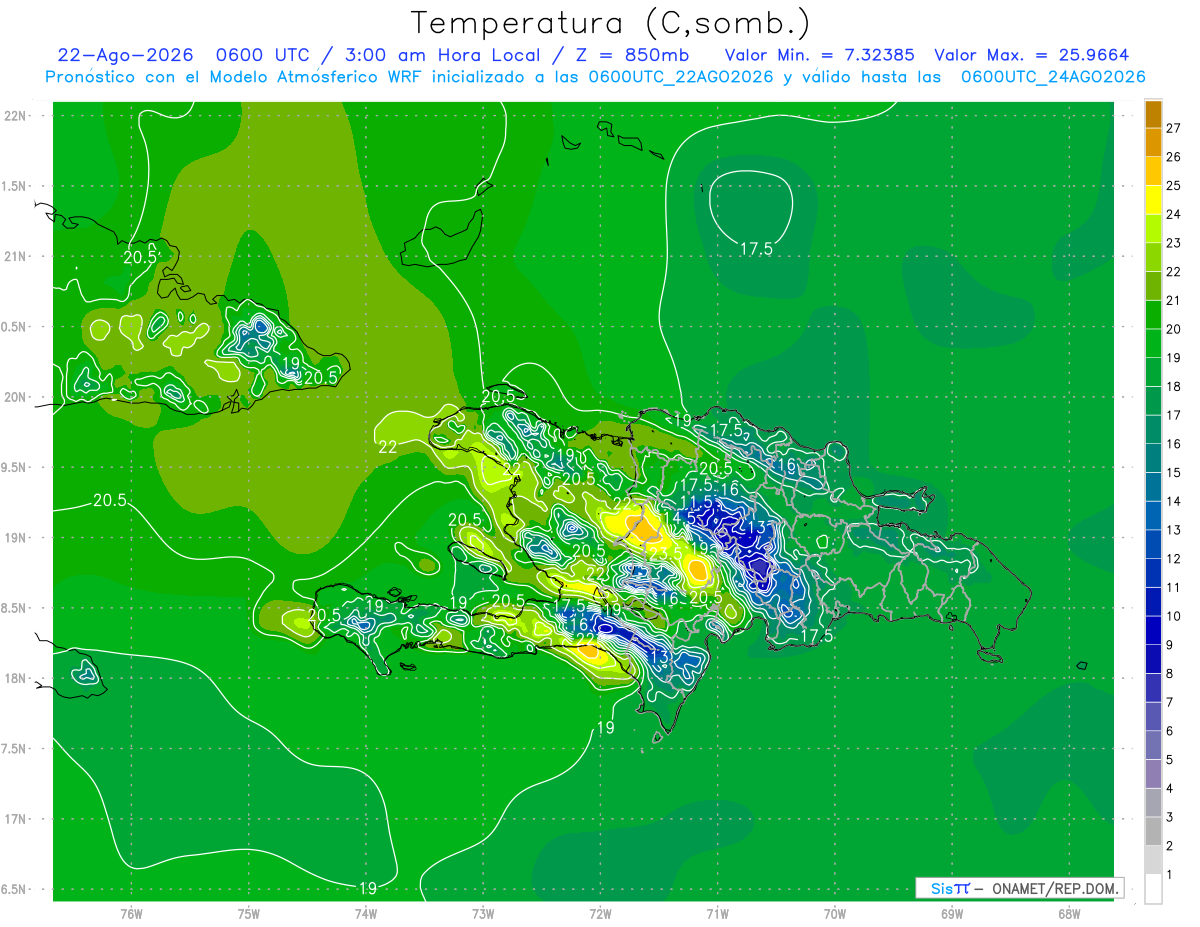Screen dimensions: 1200x927
Task: Click the longitude axis label '74W'
Action: pos(366,913)
